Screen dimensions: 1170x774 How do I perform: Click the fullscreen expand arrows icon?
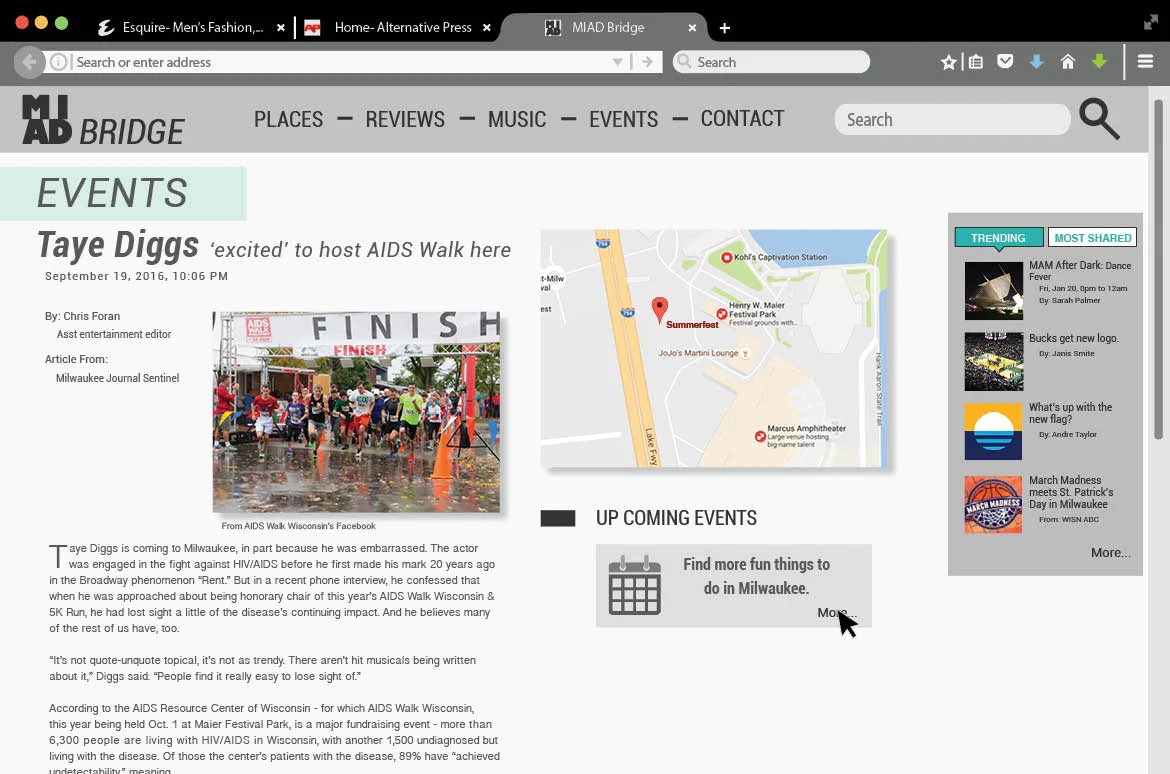1151,22
